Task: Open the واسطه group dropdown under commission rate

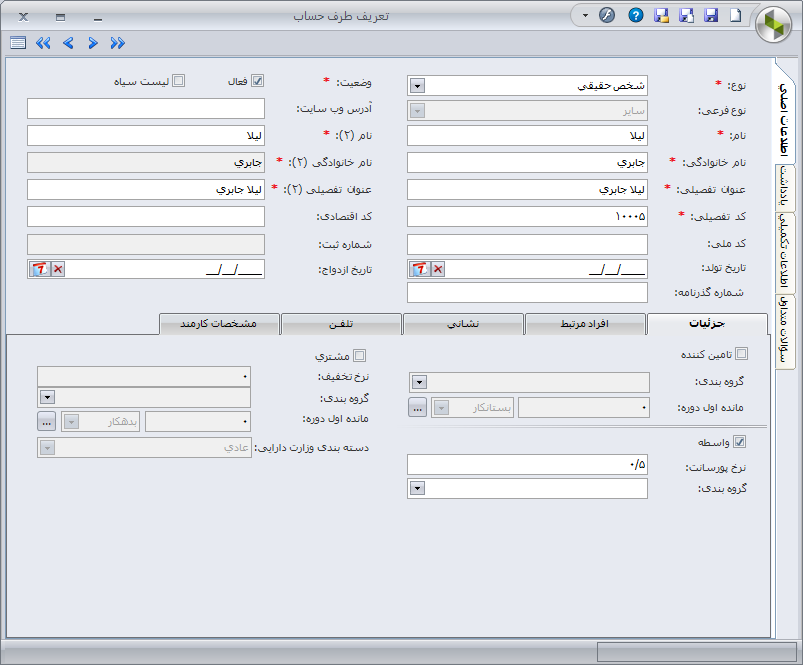Action: 418,489
